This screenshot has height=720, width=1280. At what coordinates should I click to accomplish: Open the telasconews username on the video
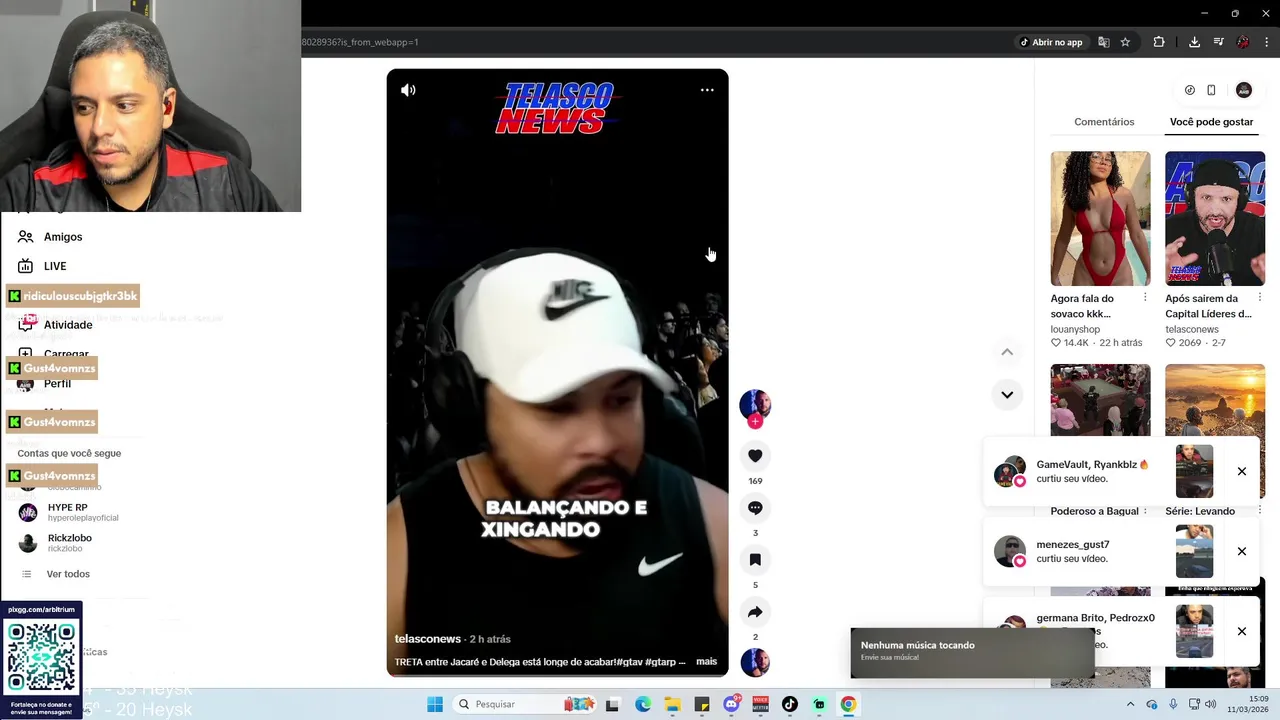428,639
